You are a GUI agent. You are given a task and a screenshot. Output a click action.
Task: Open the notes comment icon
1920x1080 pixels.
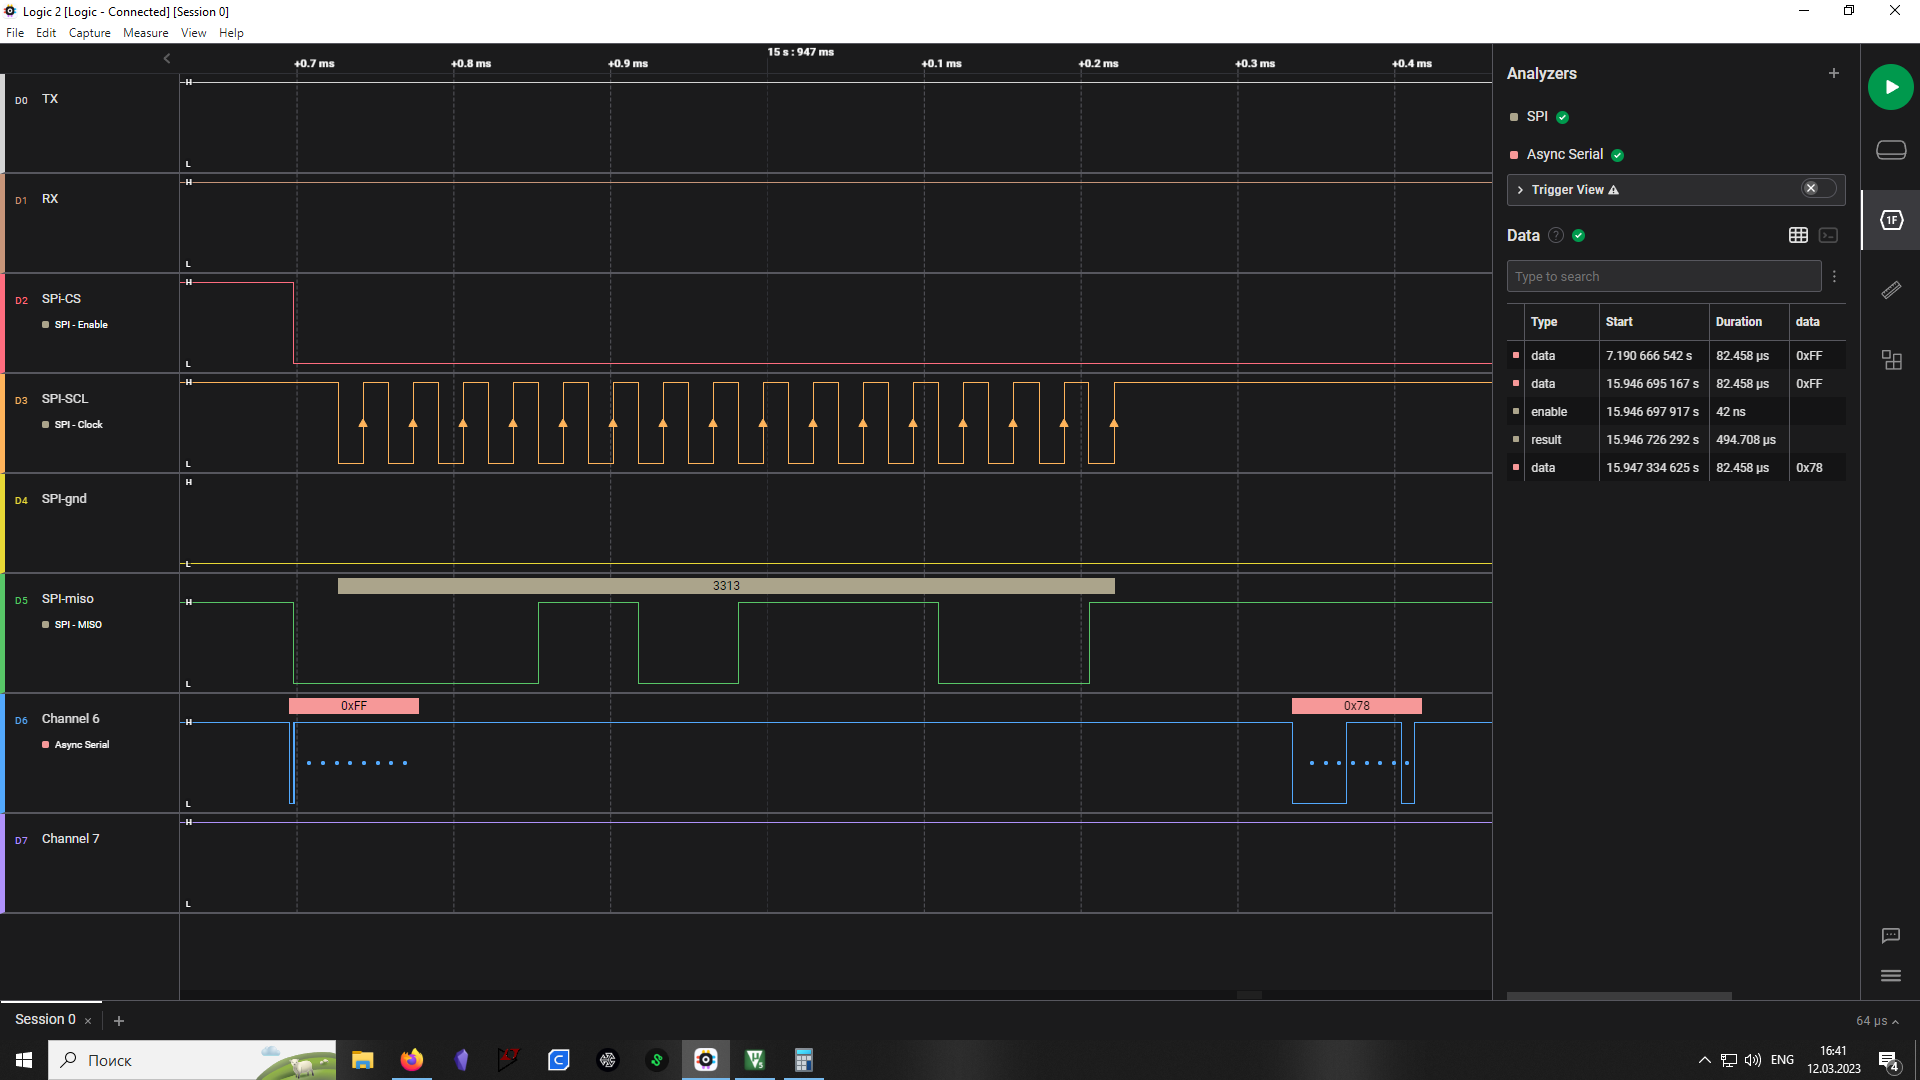[1890, 936]
